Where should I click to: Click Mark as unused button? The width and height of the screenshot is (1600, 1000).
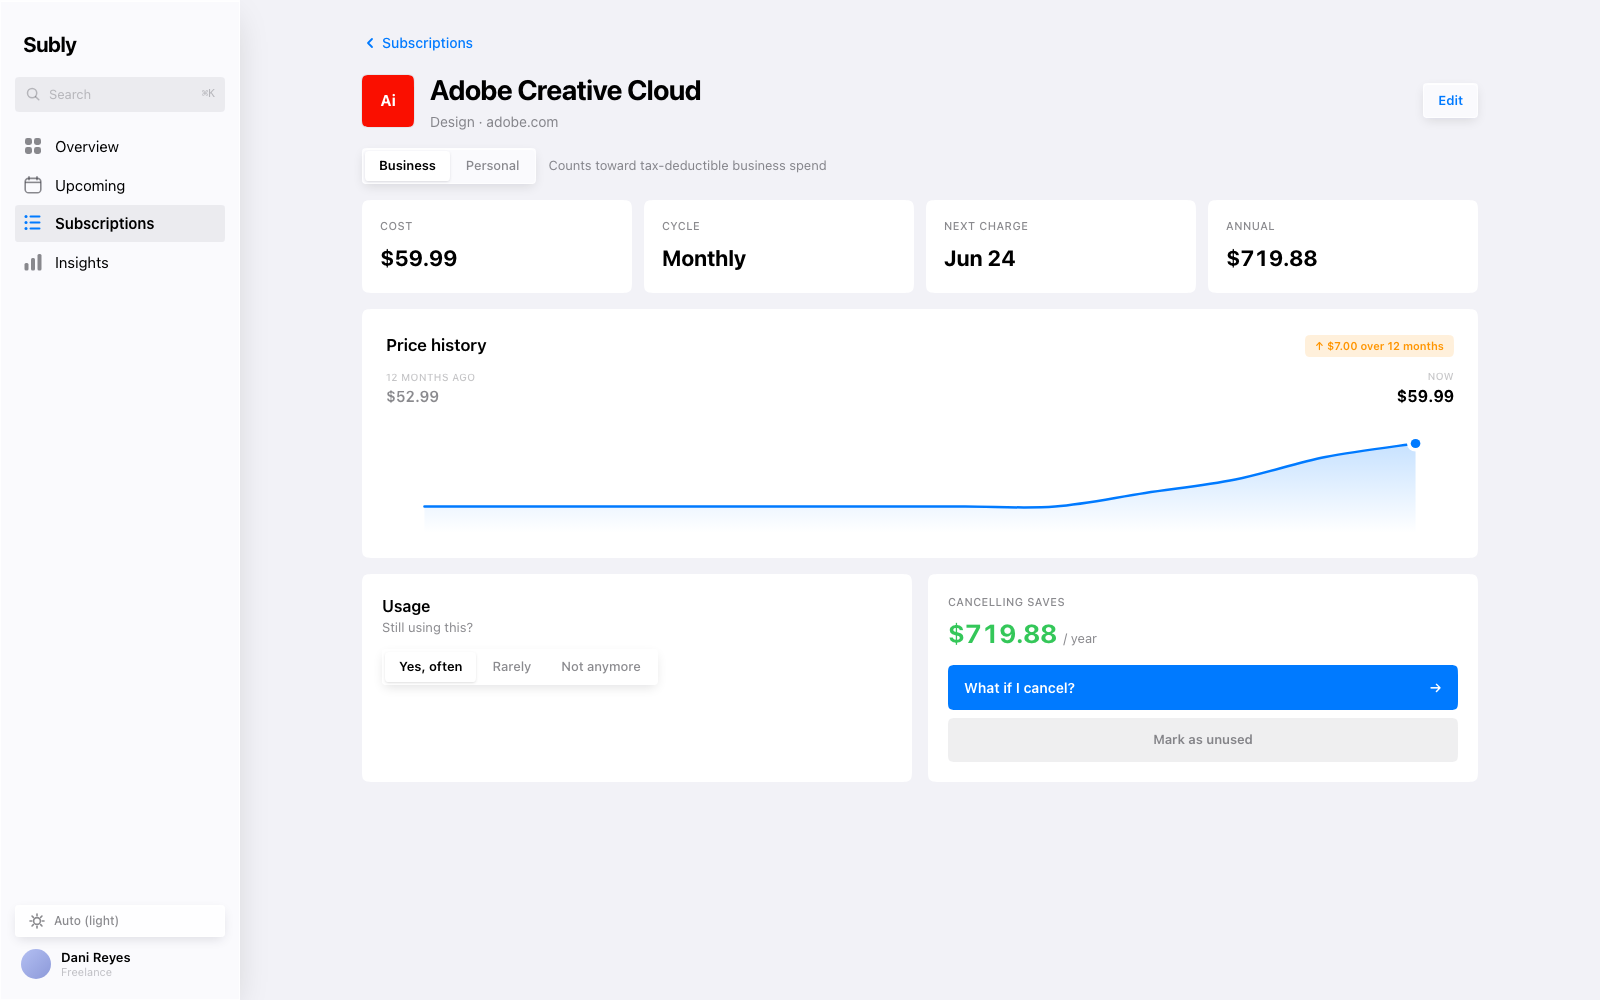click(1202, 740)
